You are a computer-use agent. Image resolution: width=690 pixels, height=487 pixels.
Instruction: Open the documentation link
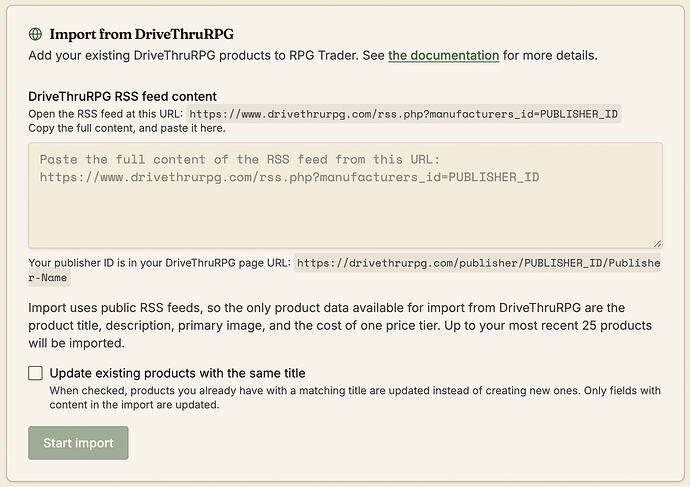(x=444, y=55)
